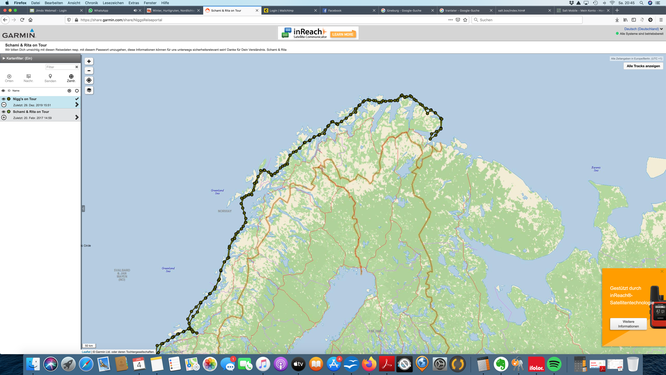Expand Schami & Rita on Tour chevron
The width and height of the screenshot is (666, 375).
click(77, 117)
